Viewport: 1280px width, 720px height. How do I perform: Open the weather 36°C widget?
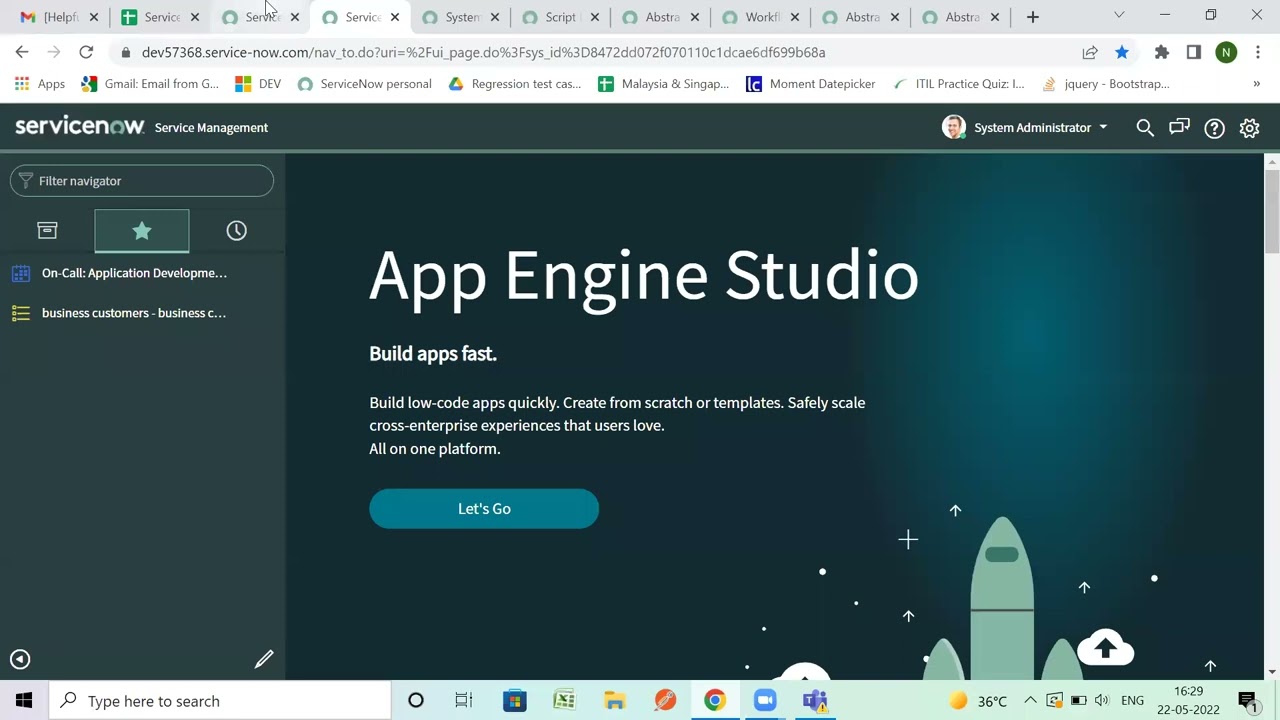[977, 701]
